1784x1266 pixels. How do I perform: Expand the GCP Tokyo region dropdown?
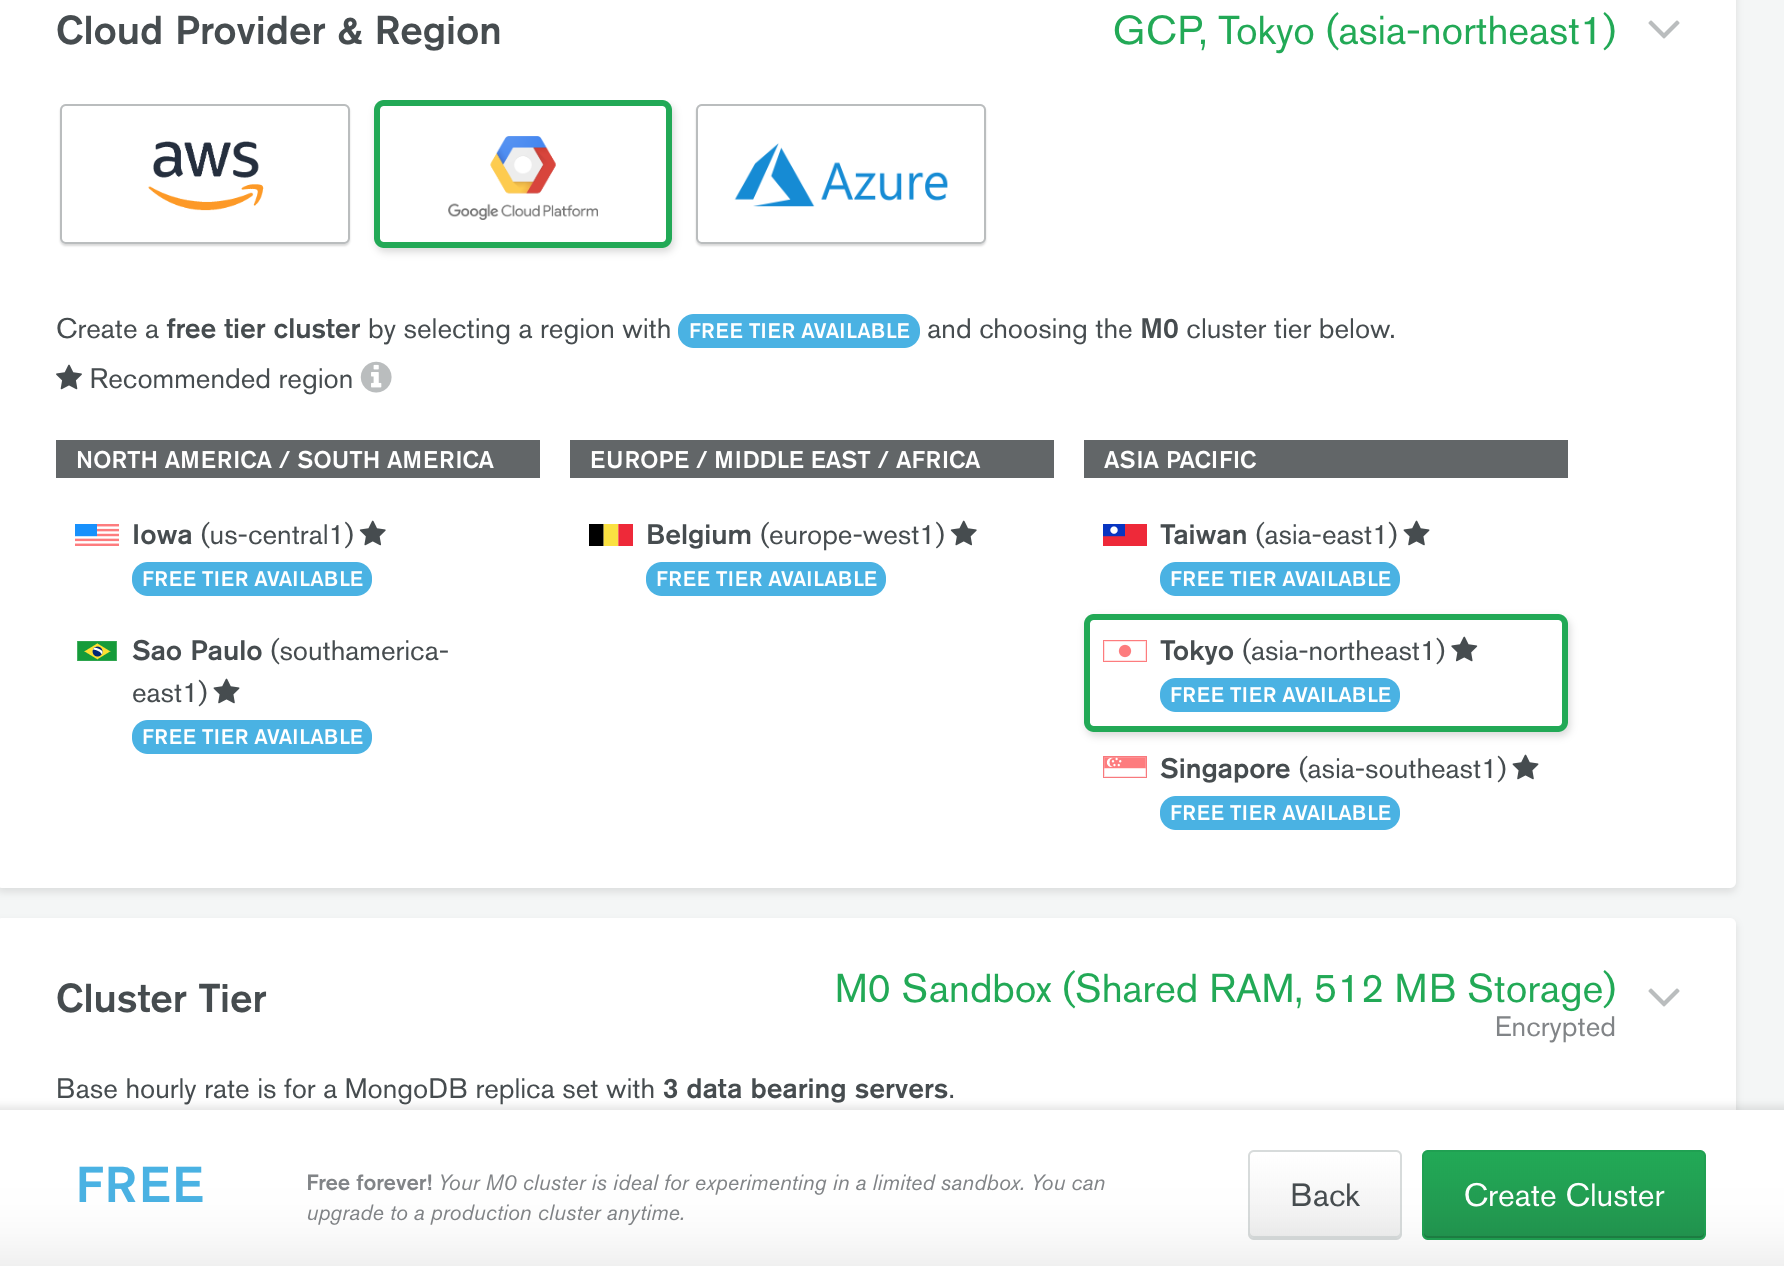[x=1663, y=31]
